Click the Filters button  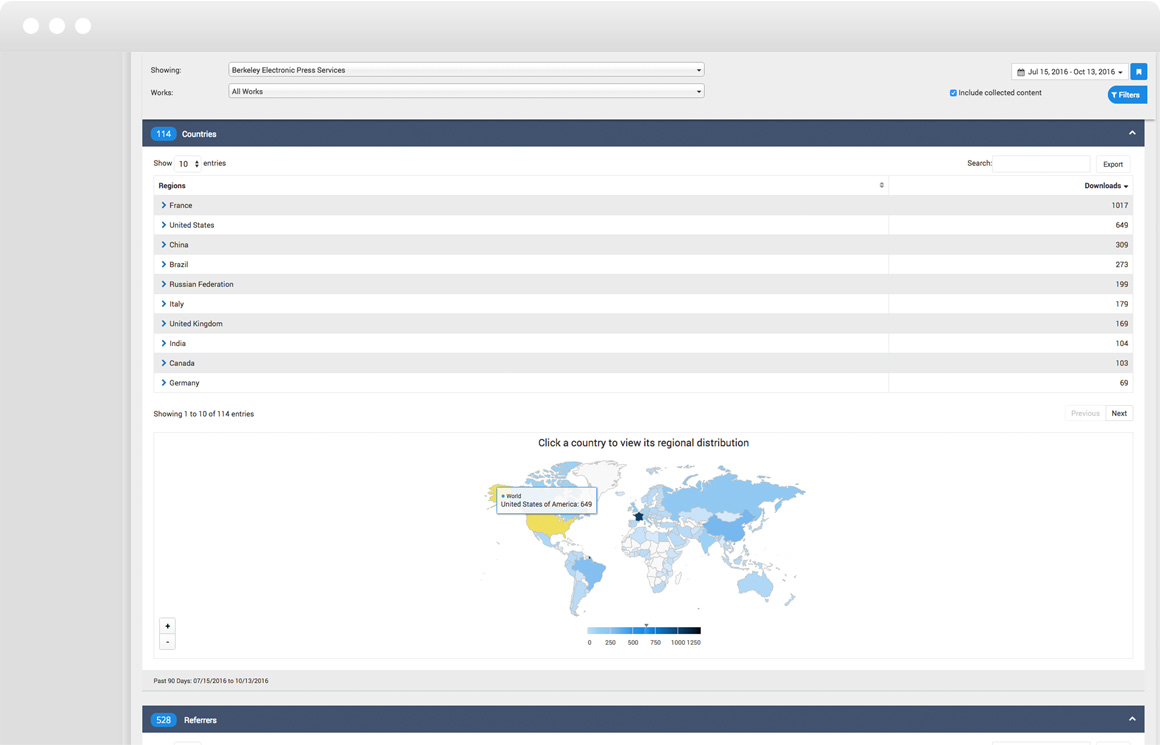point(1126,95)
